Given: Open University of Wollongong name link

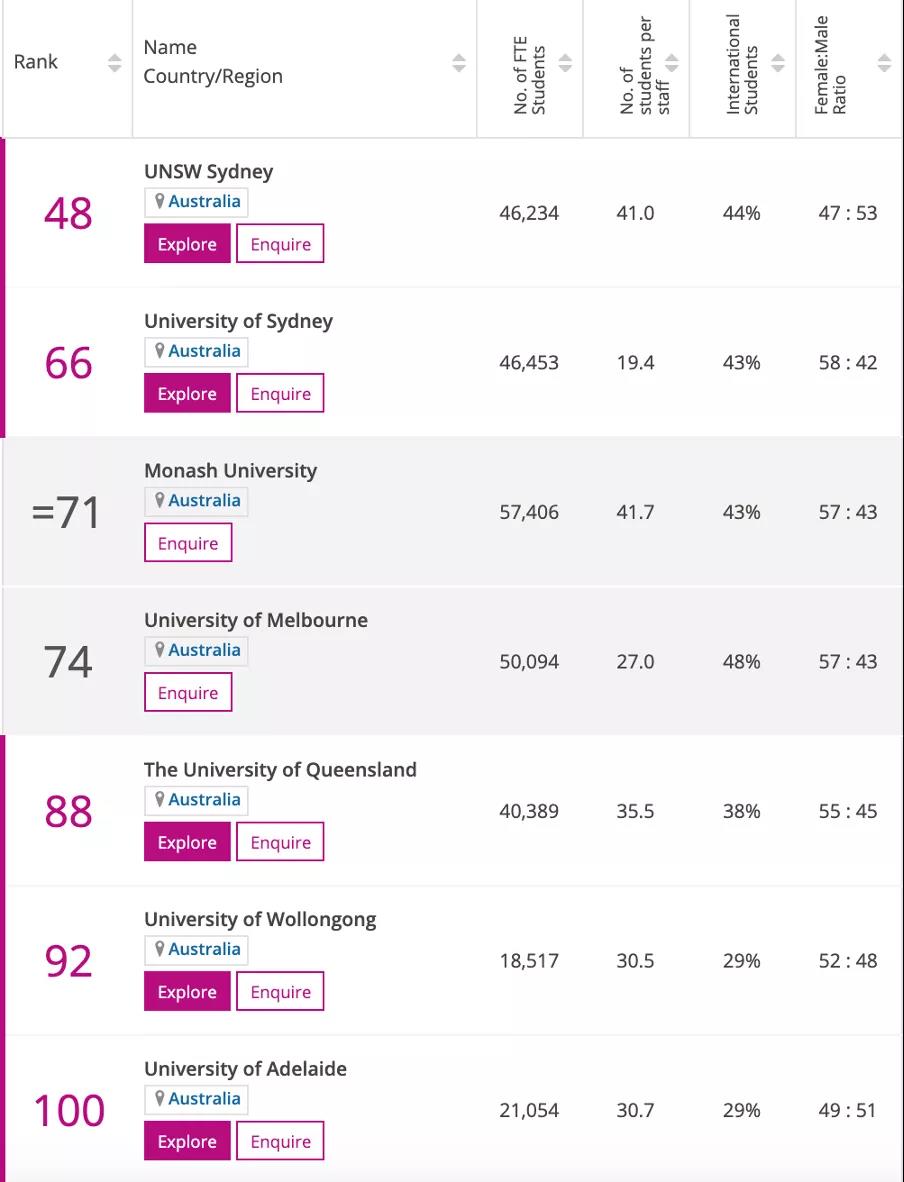Looking at the screenshot, I should pyautogui.click(x=260, y=919).
